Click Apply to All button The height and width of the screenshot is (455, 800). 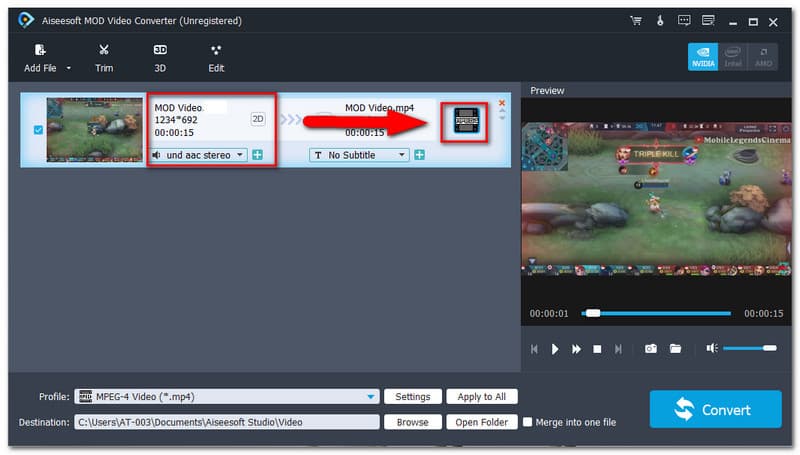pos(482,397)
